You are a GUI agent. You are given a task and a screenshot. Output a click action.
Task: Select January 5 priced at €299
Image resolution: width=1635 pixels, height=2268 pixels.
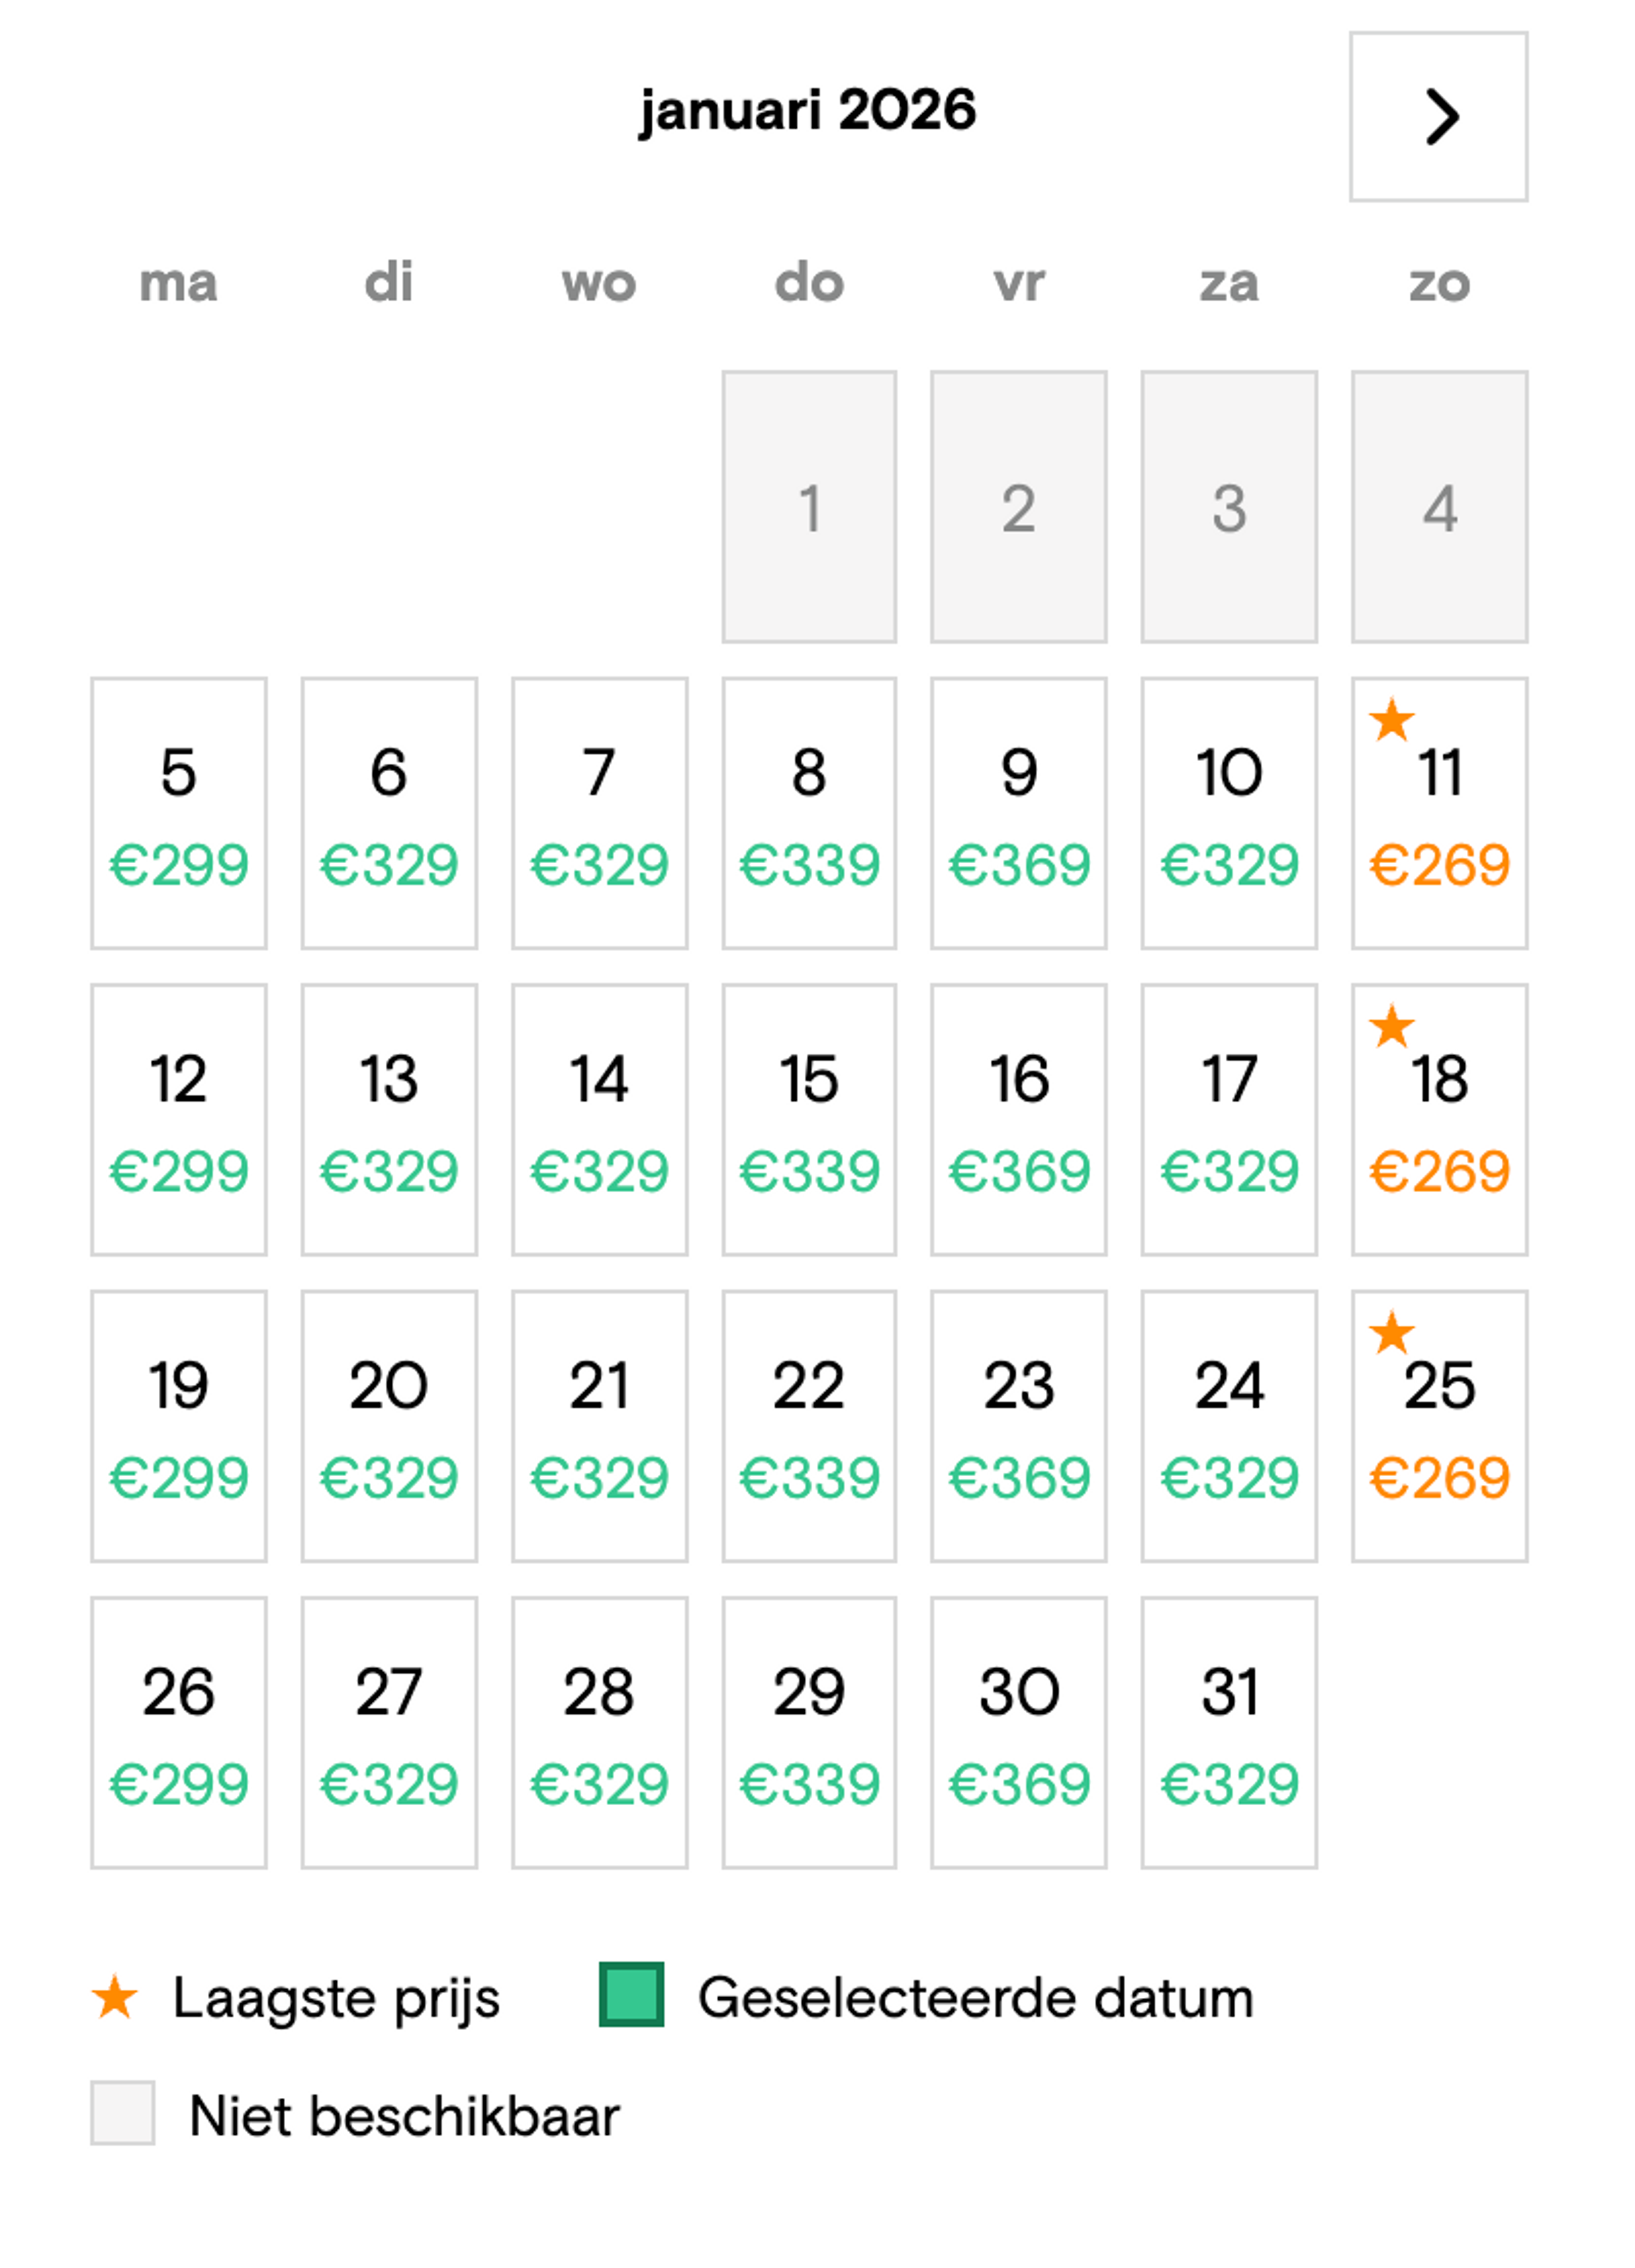(179, 813)
